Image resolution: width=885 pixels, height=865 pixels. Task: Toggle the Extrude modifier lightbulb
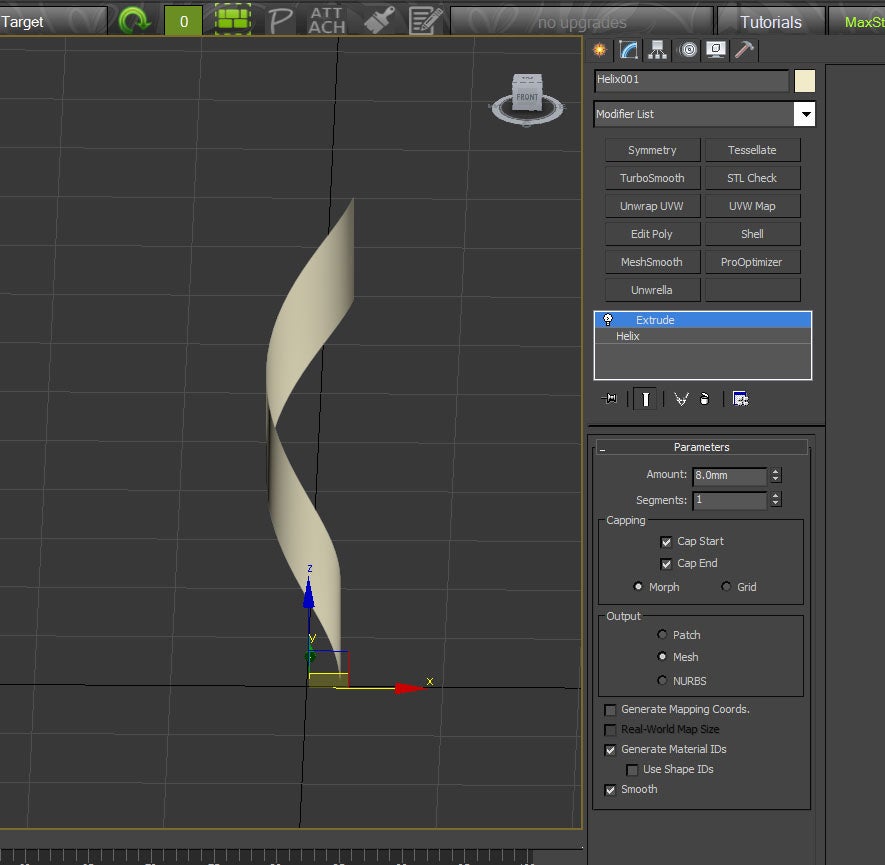(608, 320)
